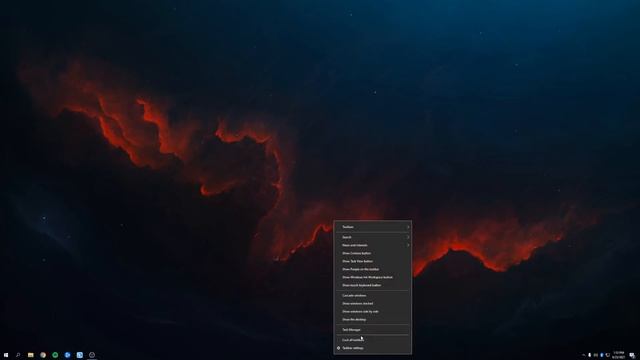The height and width of the screenshot is (360, 640).
Task: Open the Action Center notification icon
Action: [632, 355]
